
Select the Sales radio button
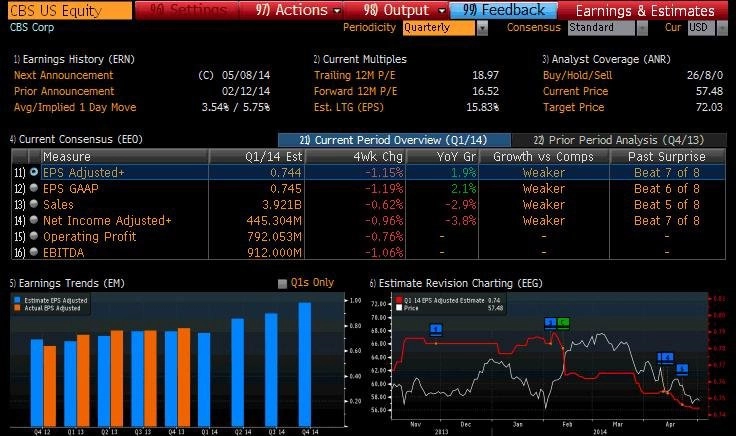click(34, 204)
